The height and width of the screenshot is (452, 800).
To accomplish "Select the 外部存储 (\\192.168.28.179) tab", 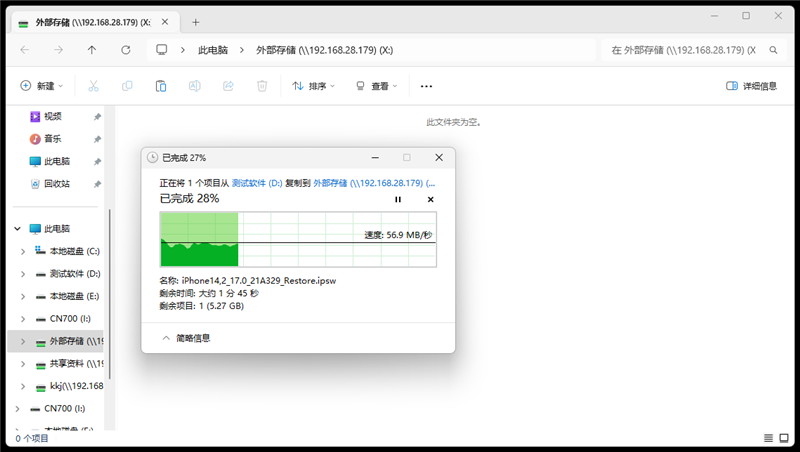I will click(93, 22).
